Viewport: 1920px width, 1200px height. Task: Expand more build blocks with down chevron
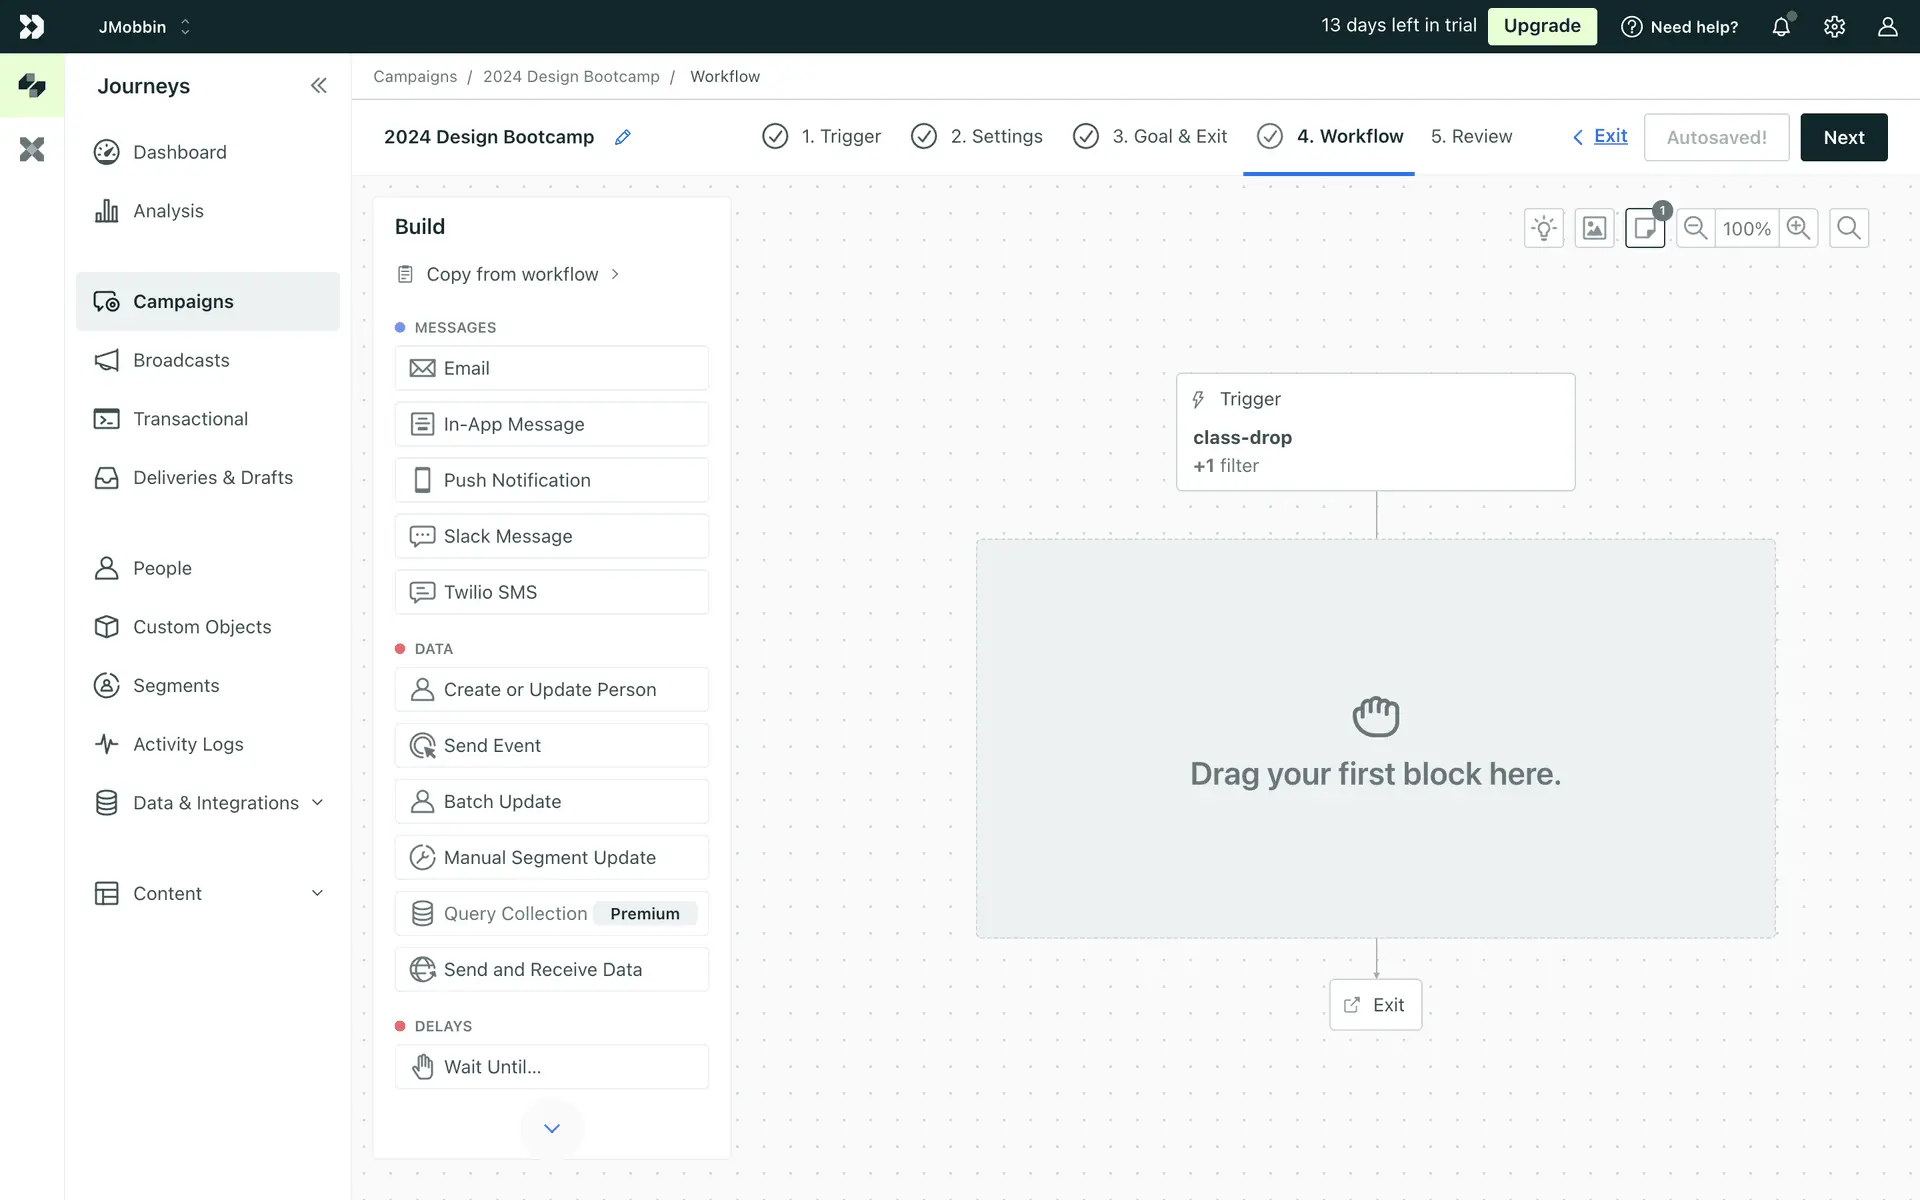point(552,1128)
